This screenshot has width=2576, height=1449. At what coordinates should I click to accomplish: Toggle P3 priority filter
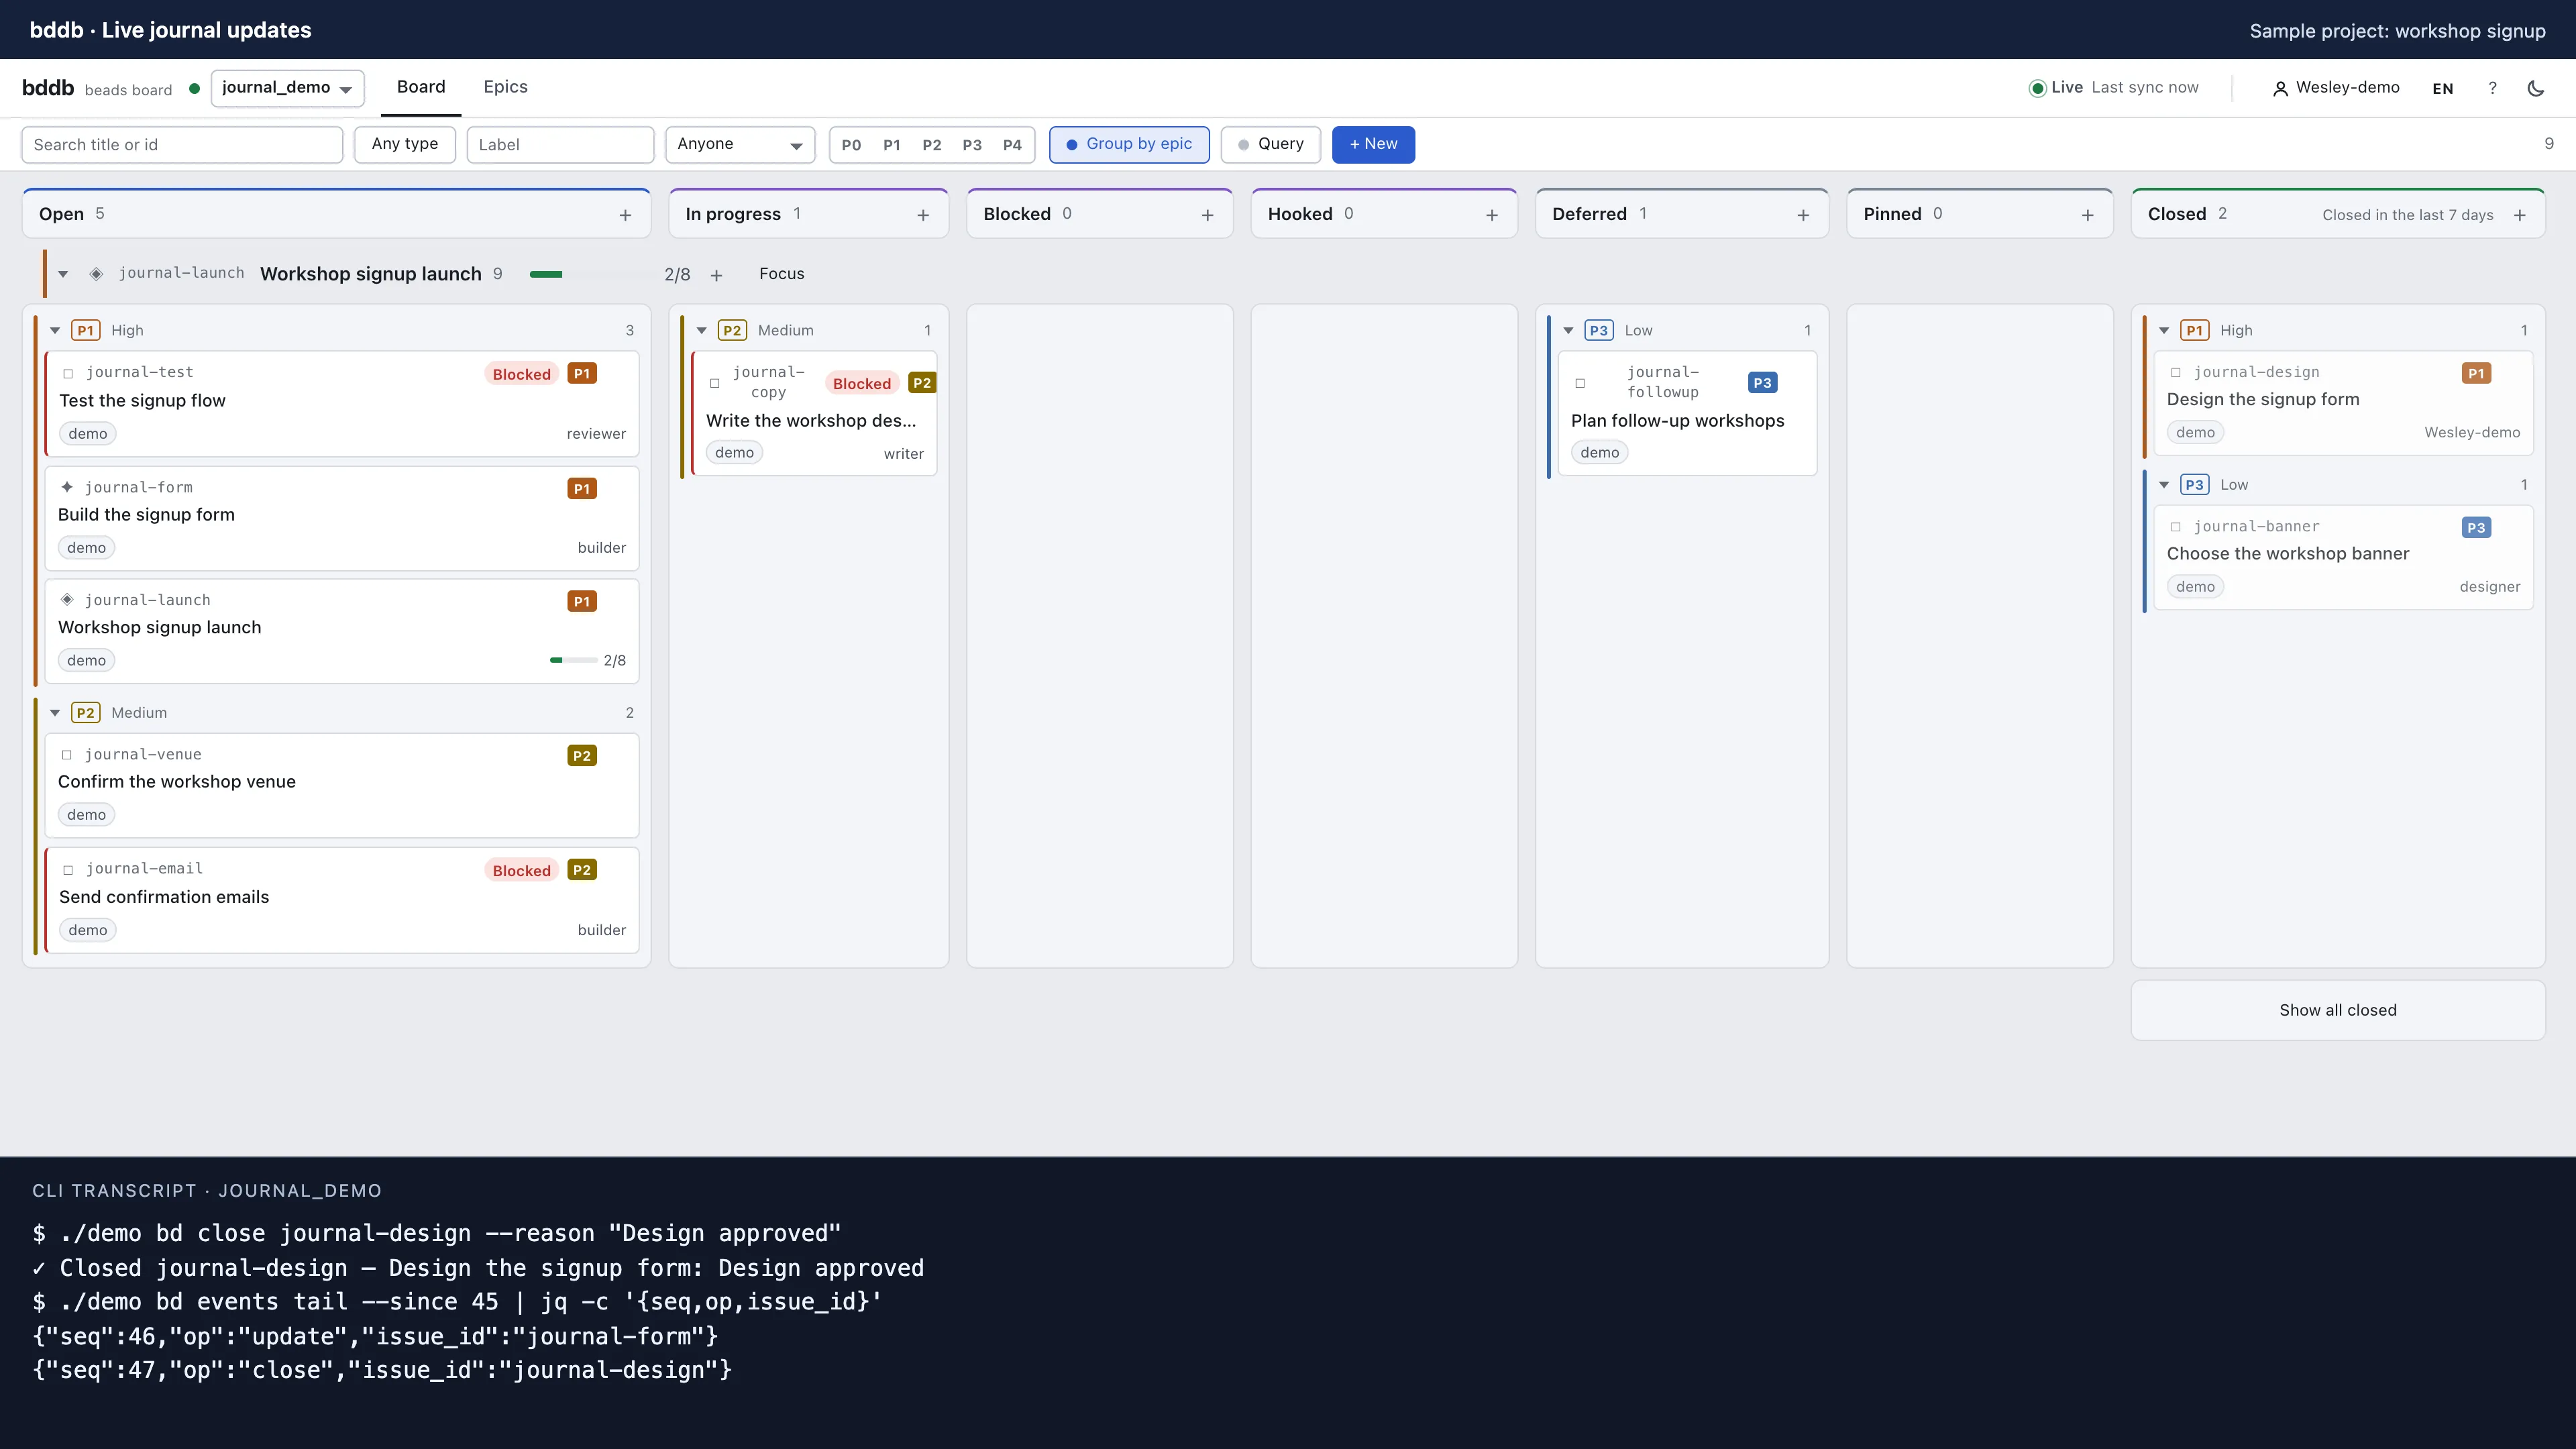[x=971, y=145]
